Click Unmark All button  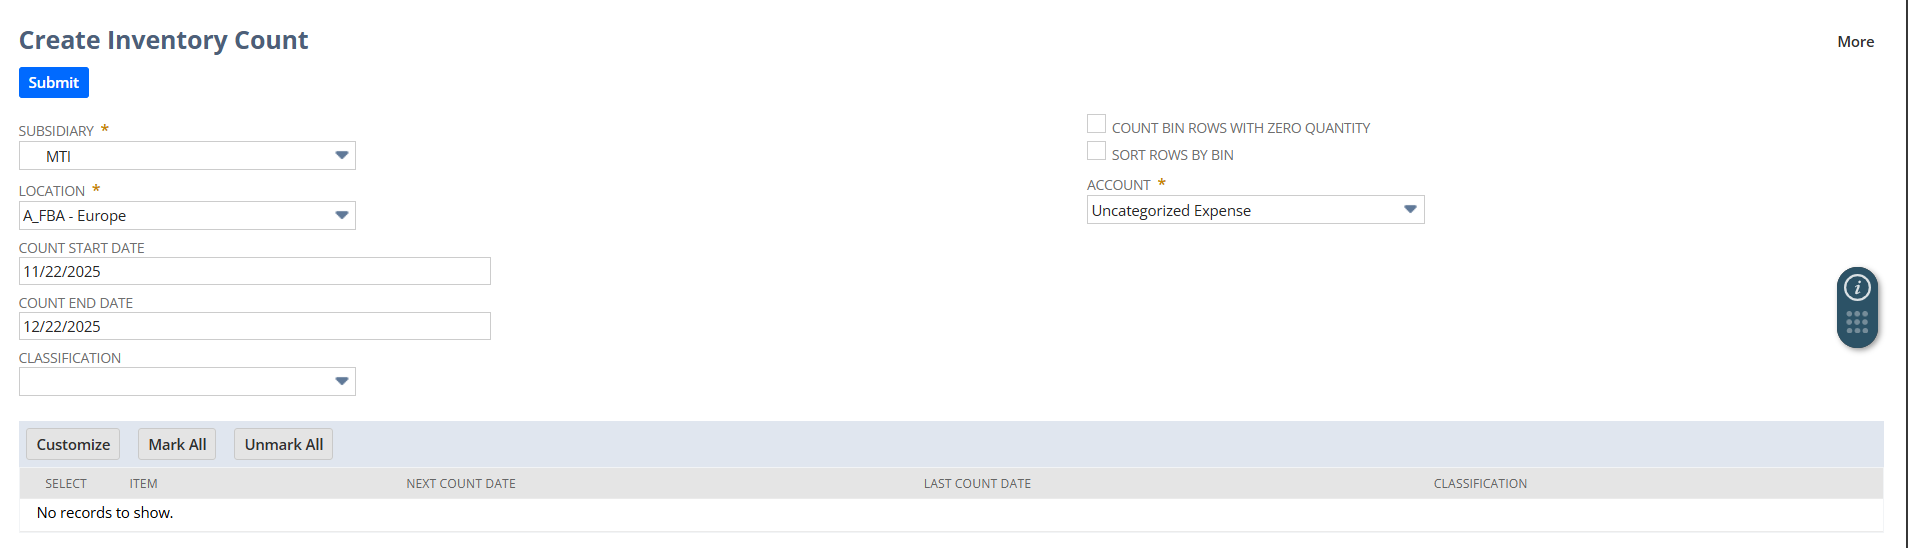284,445
